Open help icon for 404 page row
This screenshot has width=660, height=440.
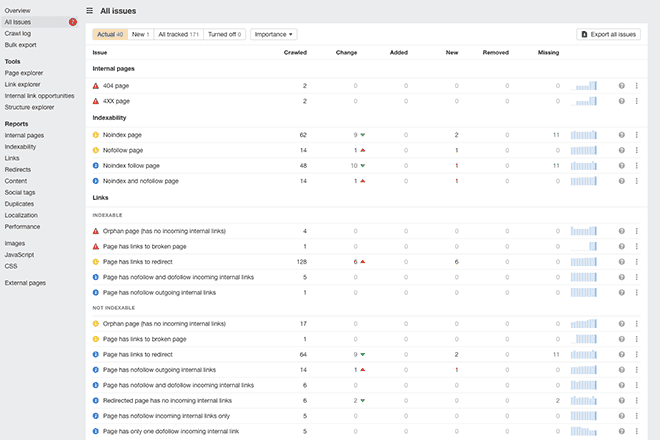pos(621,85)
